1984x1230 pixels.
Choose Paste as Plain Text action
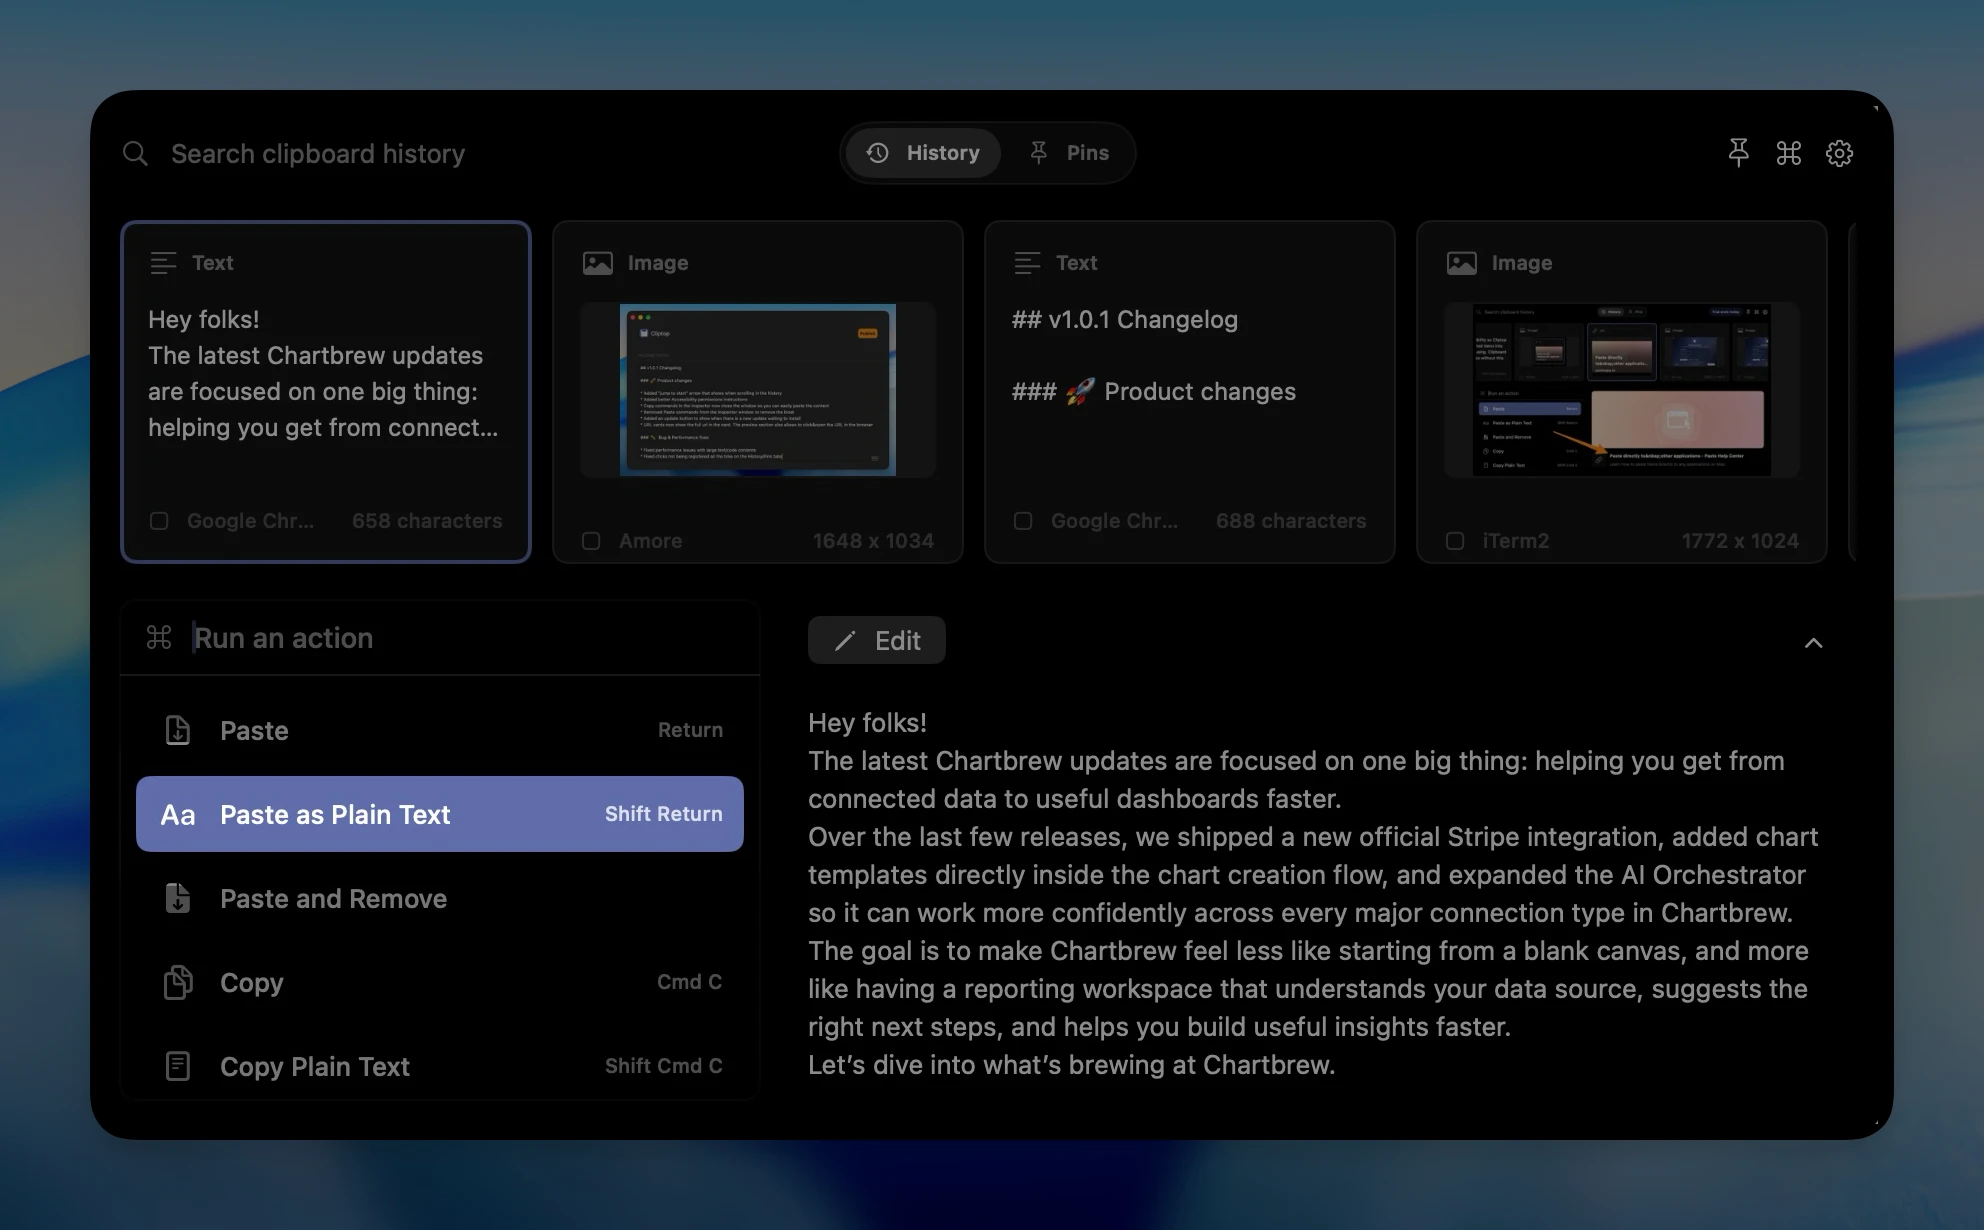tap(440, 814)
